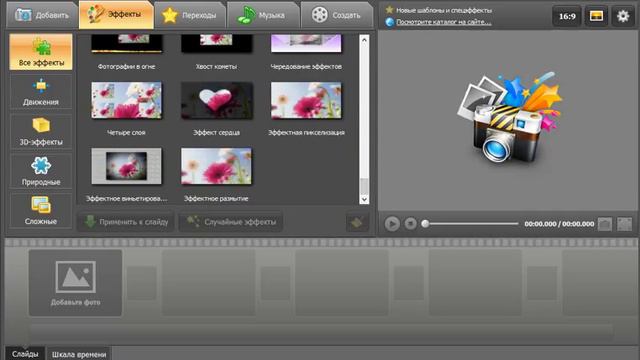The width and height of the screenshot is (640, 360).
Task: Click the Новые шаблоны и спецэффекты text
Action: point(444,10)
